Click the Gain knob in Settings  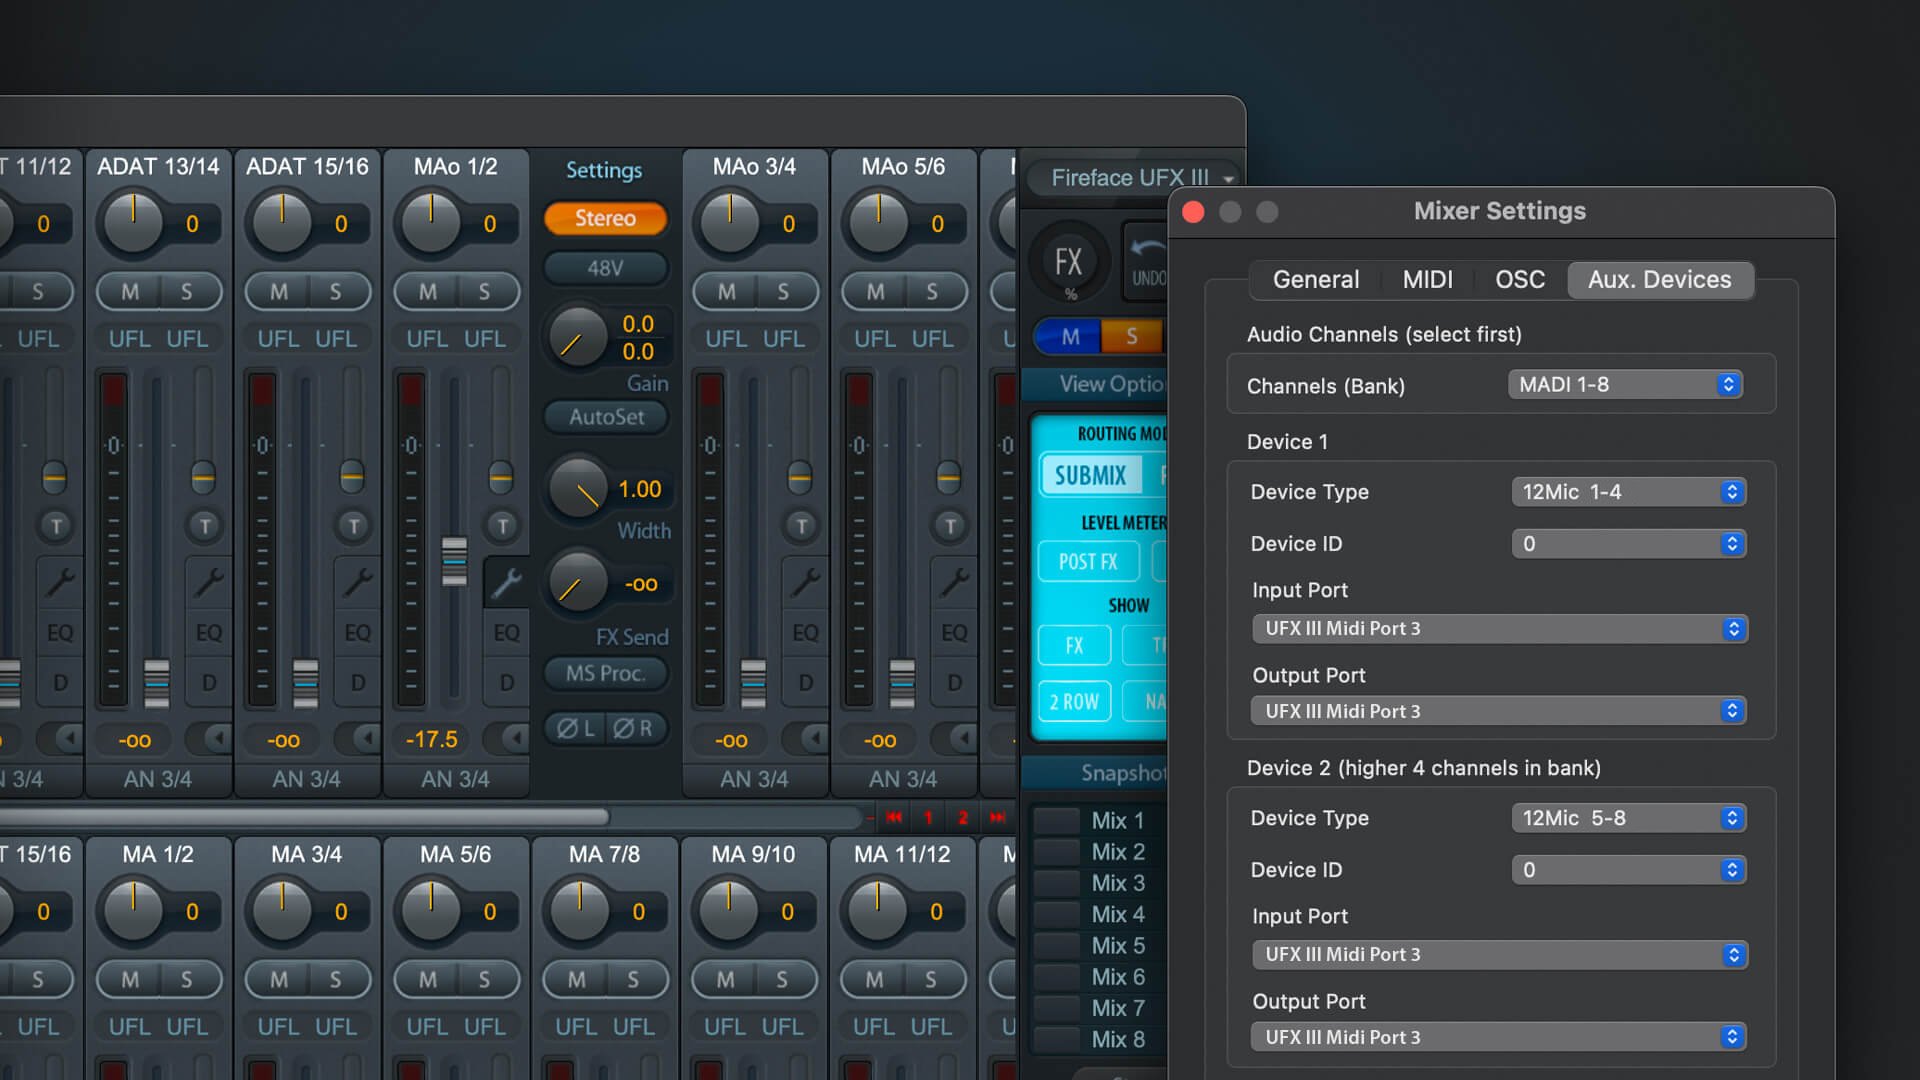point(578,338)
